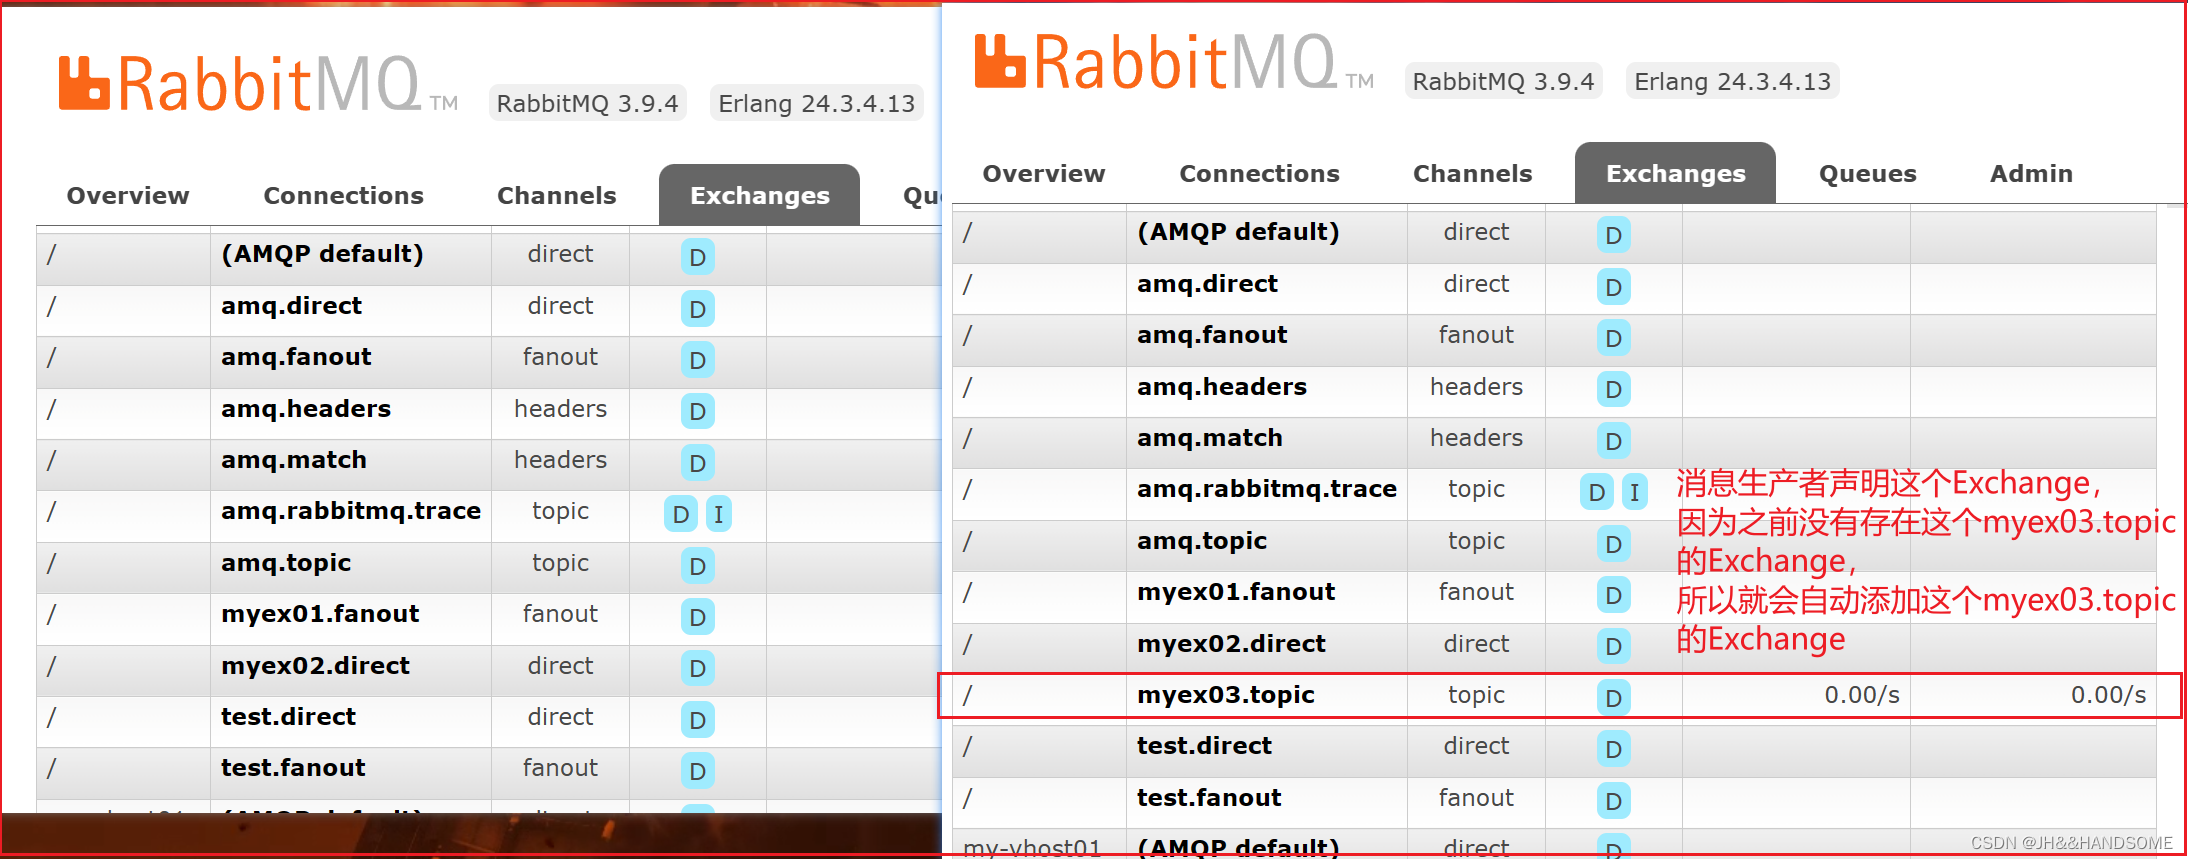
Task: Click the D badge for amq.fanout in right window
Action: pos(1614,338)
